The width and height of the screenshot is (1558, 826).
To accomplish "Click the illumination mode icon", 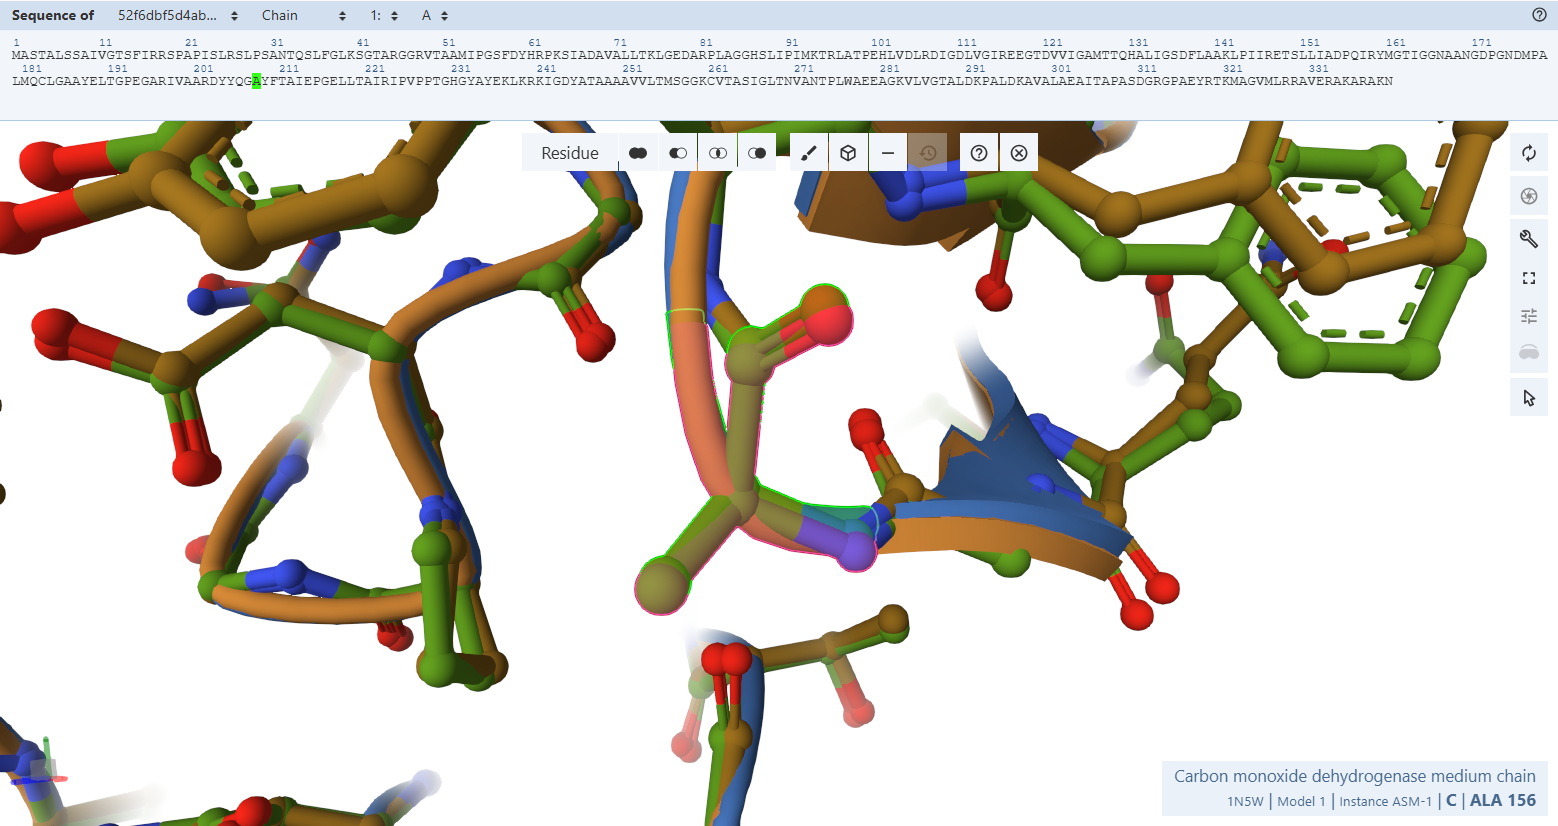I will point(1529,352).
